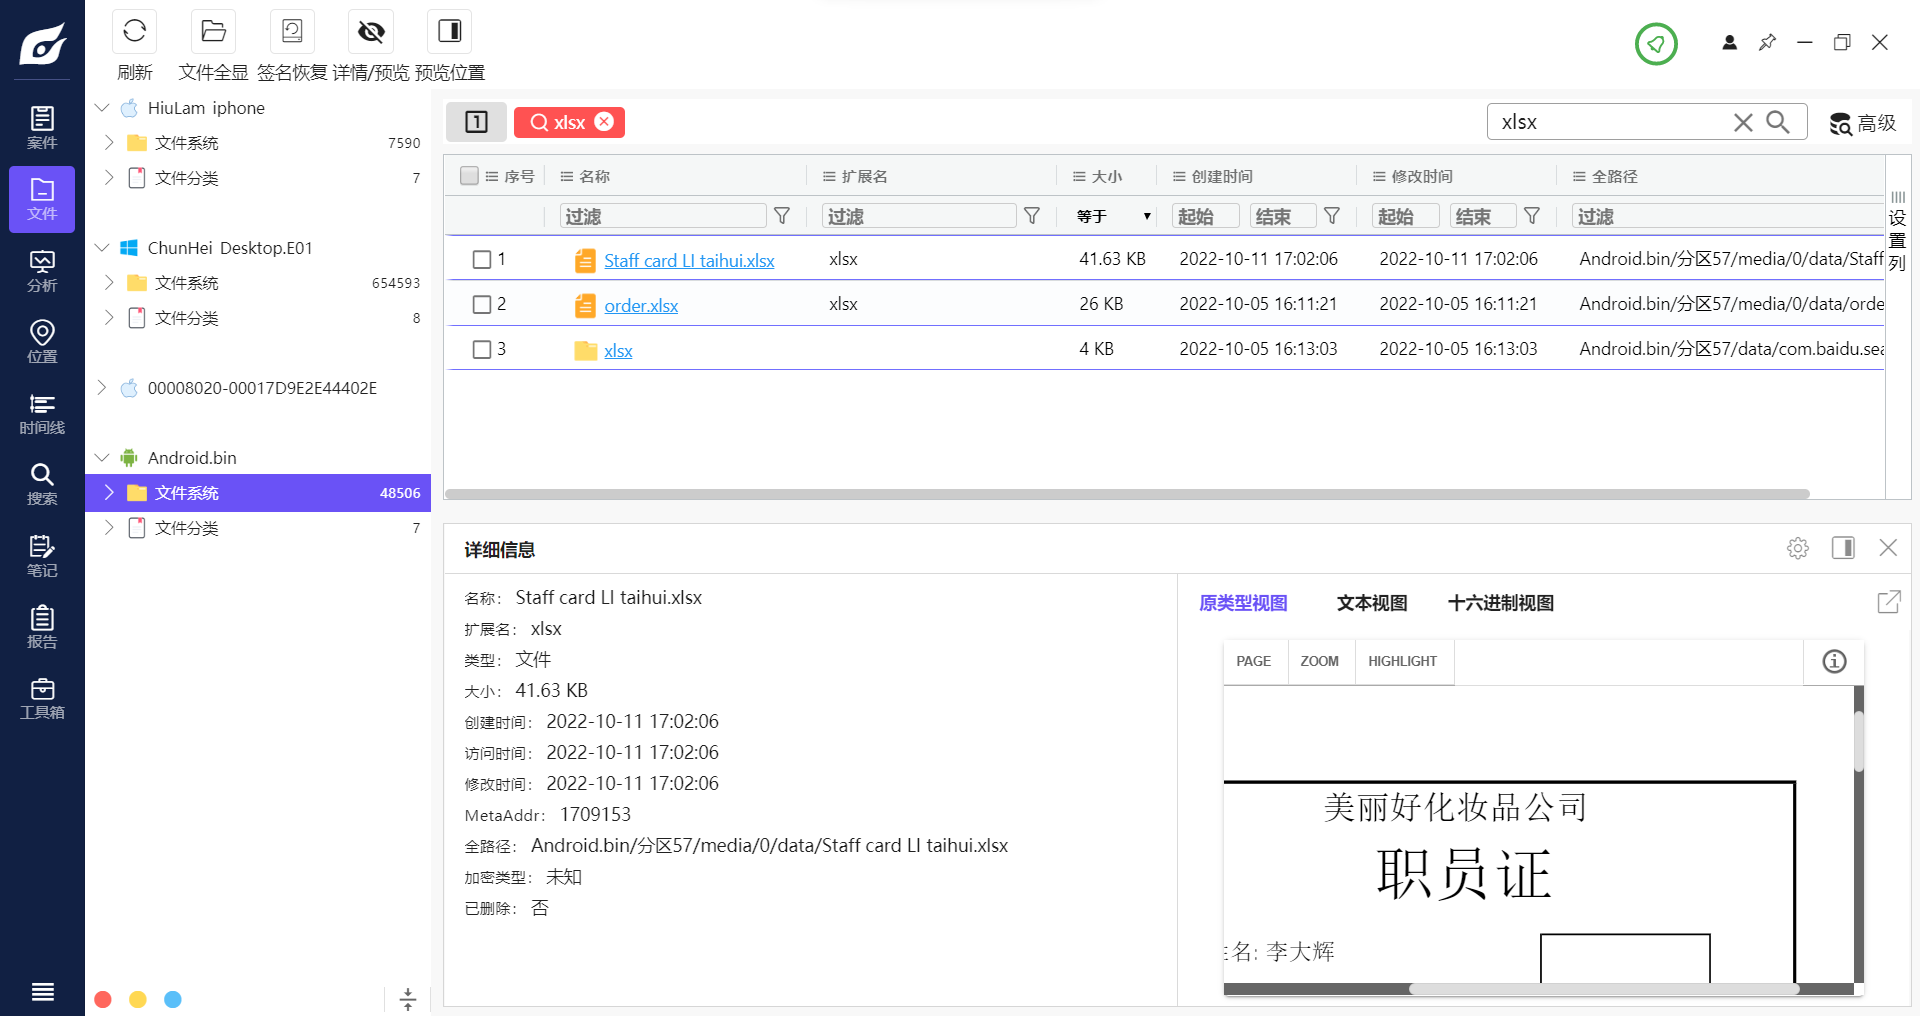The height and width of the screenshot is (1016, 1920).
Task: Open the 文件 file sidebar section
Action: [x=42, y=199]
